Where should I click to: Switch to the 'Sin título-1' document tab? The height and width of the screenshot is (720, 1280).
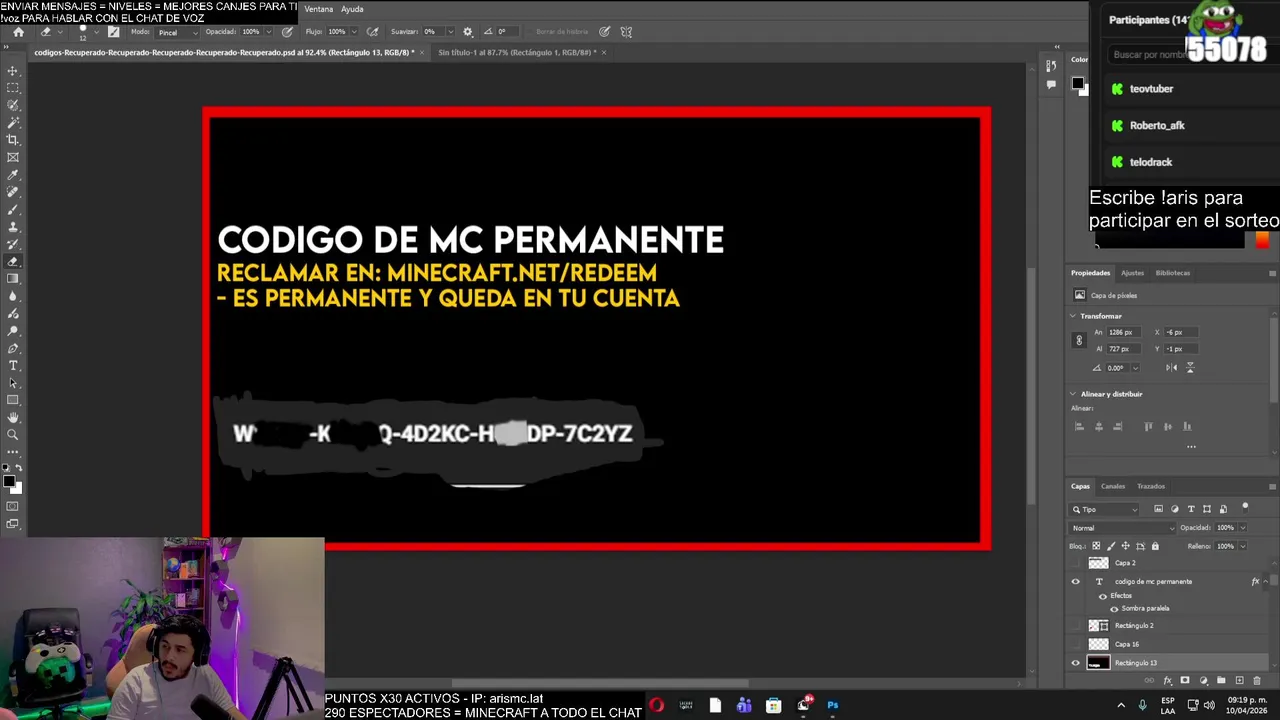click(515, 52)
